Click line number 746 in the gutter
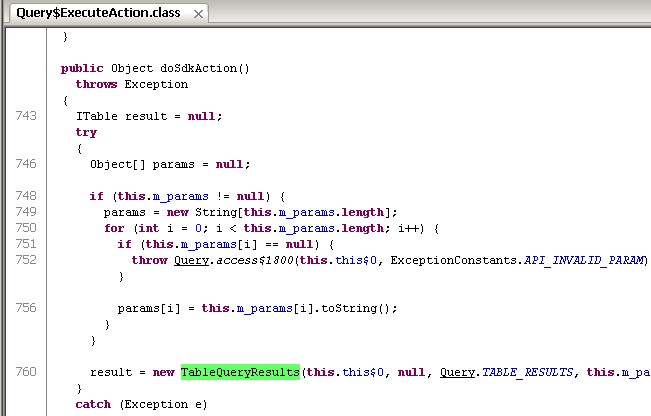The image size is (651, 416). pos(27,164)
